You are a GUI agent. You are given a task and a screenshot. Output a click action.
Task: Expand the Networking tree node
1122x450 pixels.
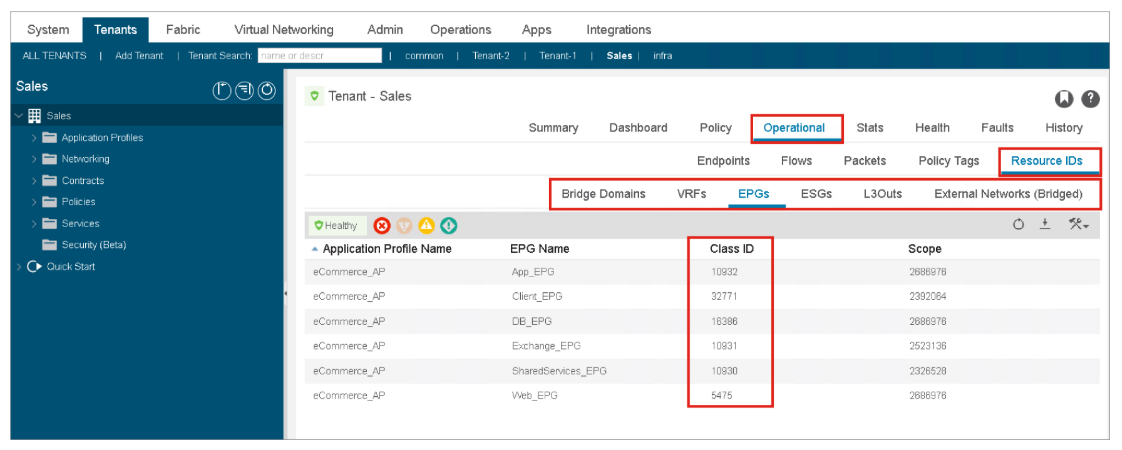click(34, 159)
